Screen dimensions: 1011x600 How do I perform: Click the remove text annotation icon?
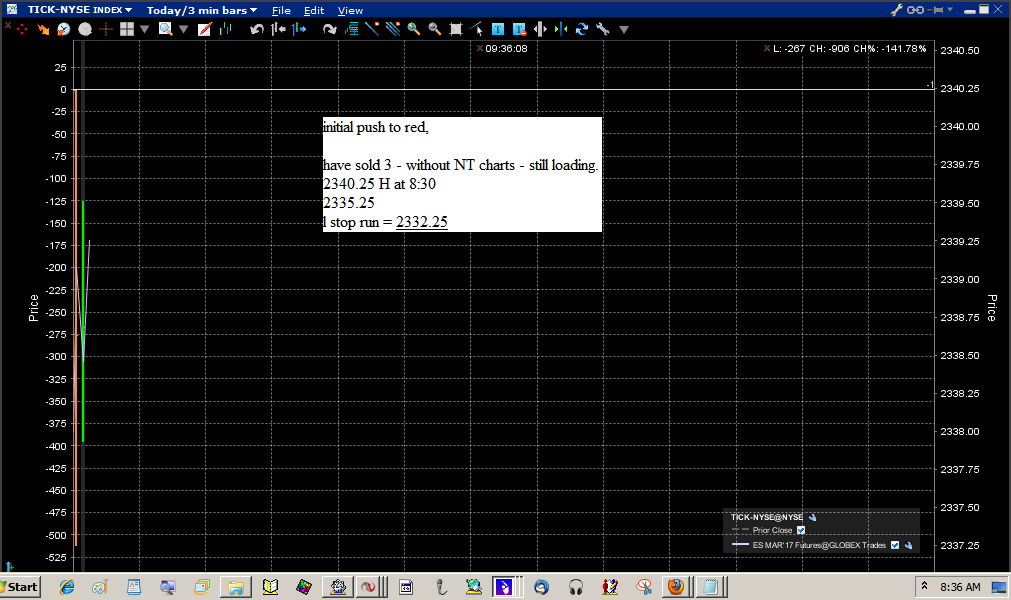[519, 29]
